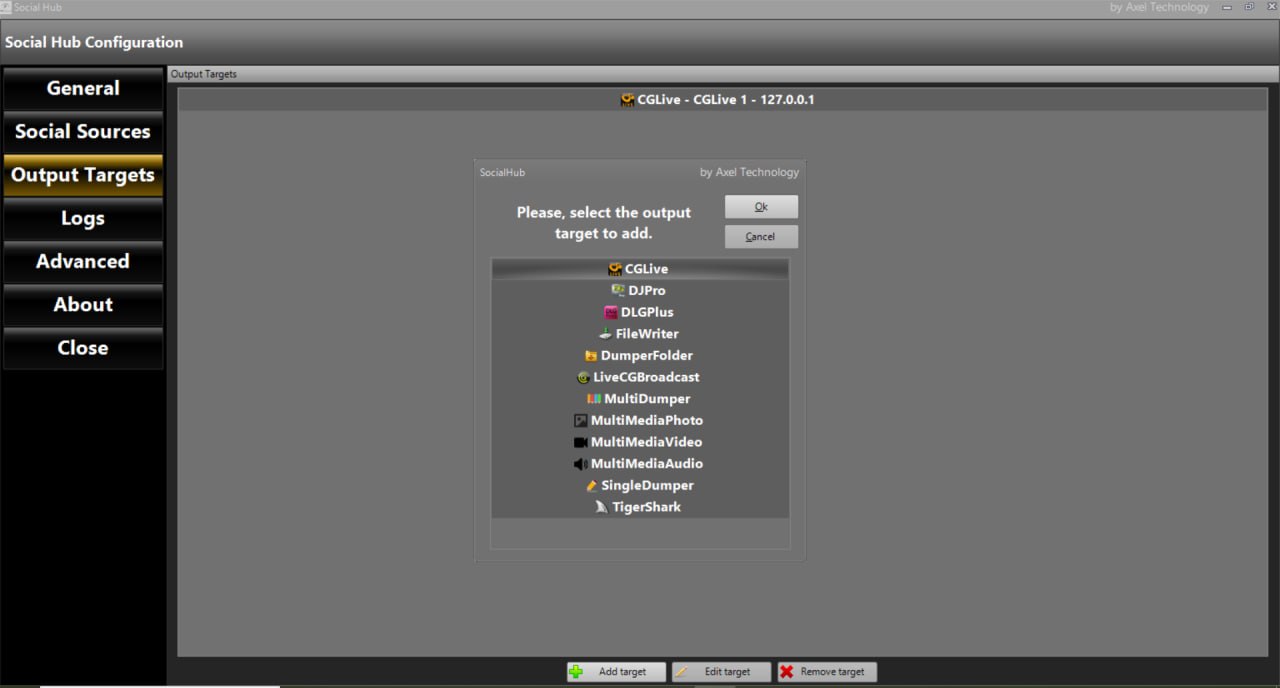1280x688 pixels.
Task: Click the Remove target button
Action: (x=827, y=672)
